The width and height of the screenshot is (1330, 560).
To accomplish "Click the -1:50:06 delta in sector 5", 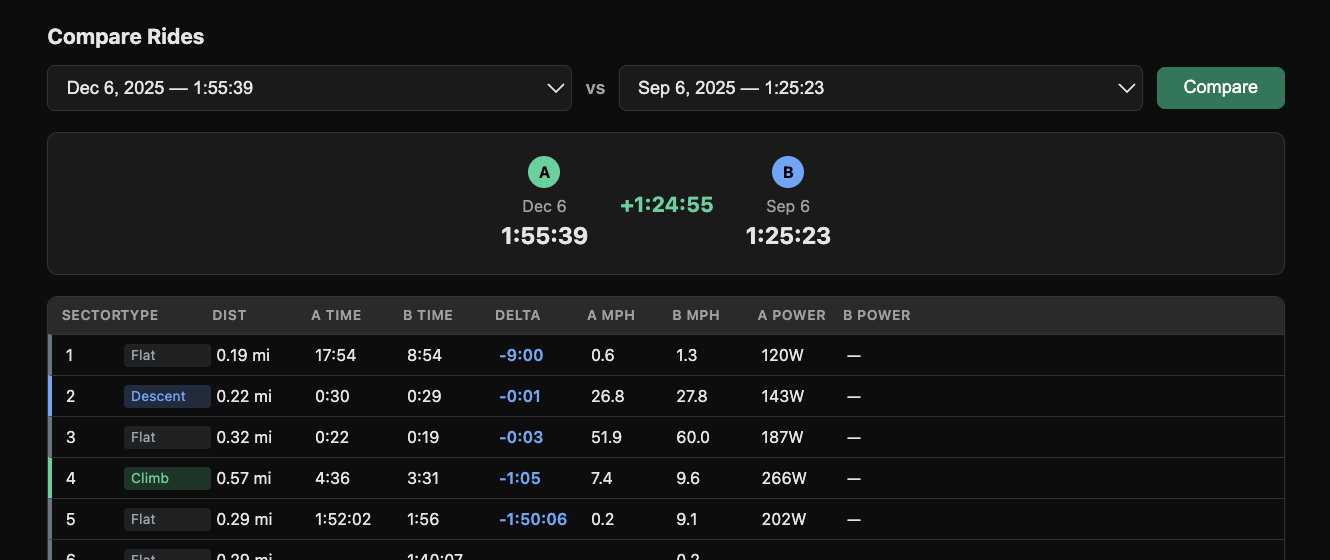I will (533, 519).
